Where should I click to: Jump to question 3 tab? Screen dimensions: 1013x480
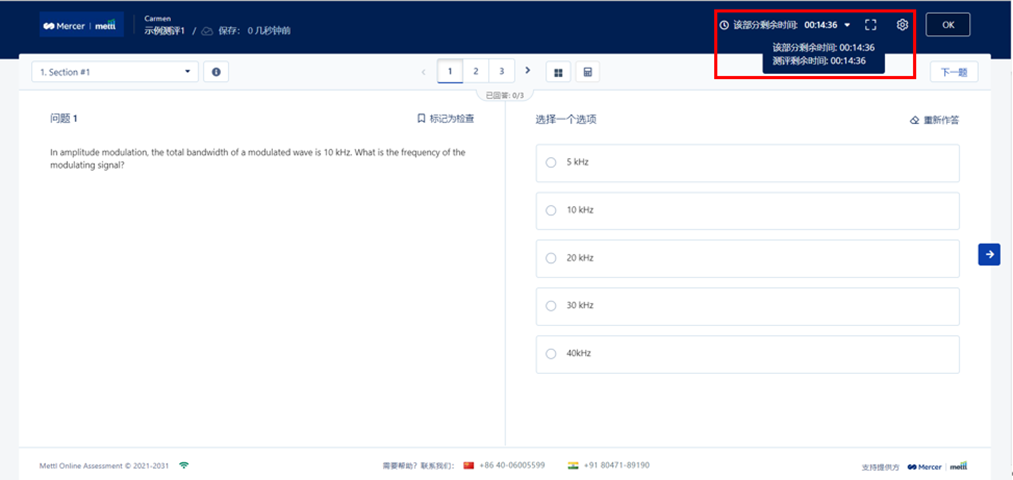(501, 71)
